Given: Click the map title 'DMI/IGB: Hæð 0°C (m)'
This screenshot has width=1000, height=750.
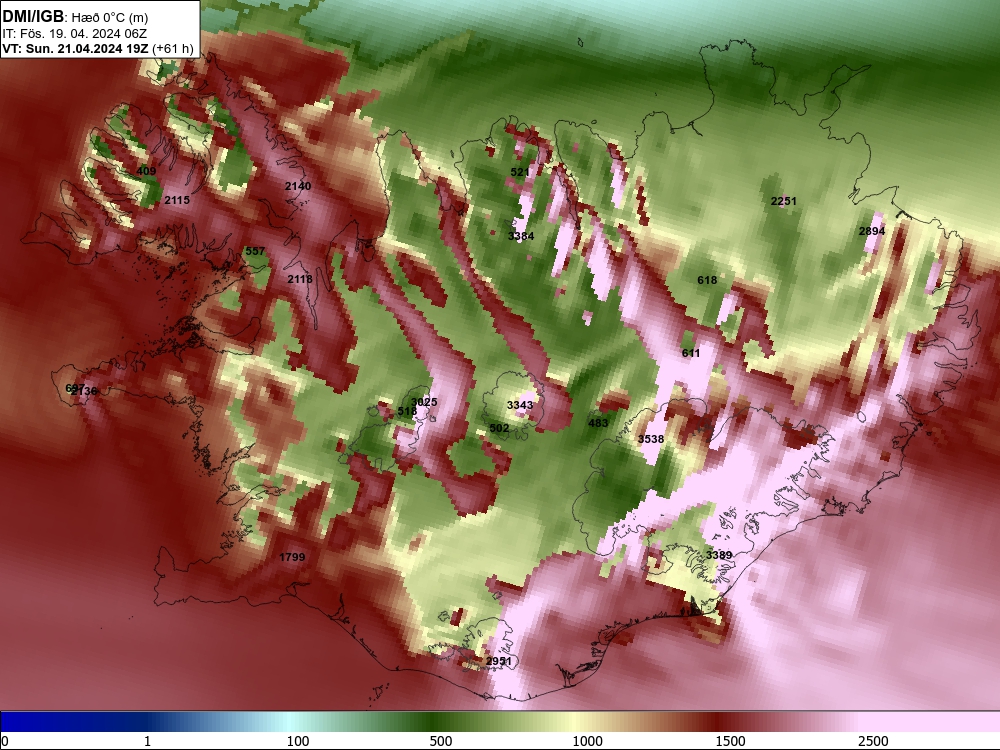Looking at the screenshot, I should pyautogui.click(x=75, y=17).
